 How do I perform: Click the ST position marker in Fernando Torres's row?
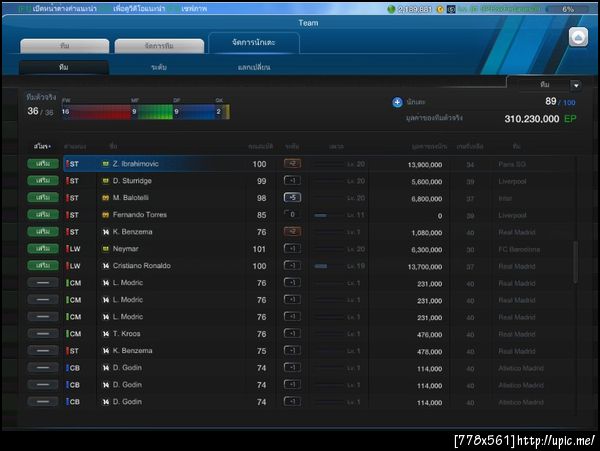tap(73, 215)
